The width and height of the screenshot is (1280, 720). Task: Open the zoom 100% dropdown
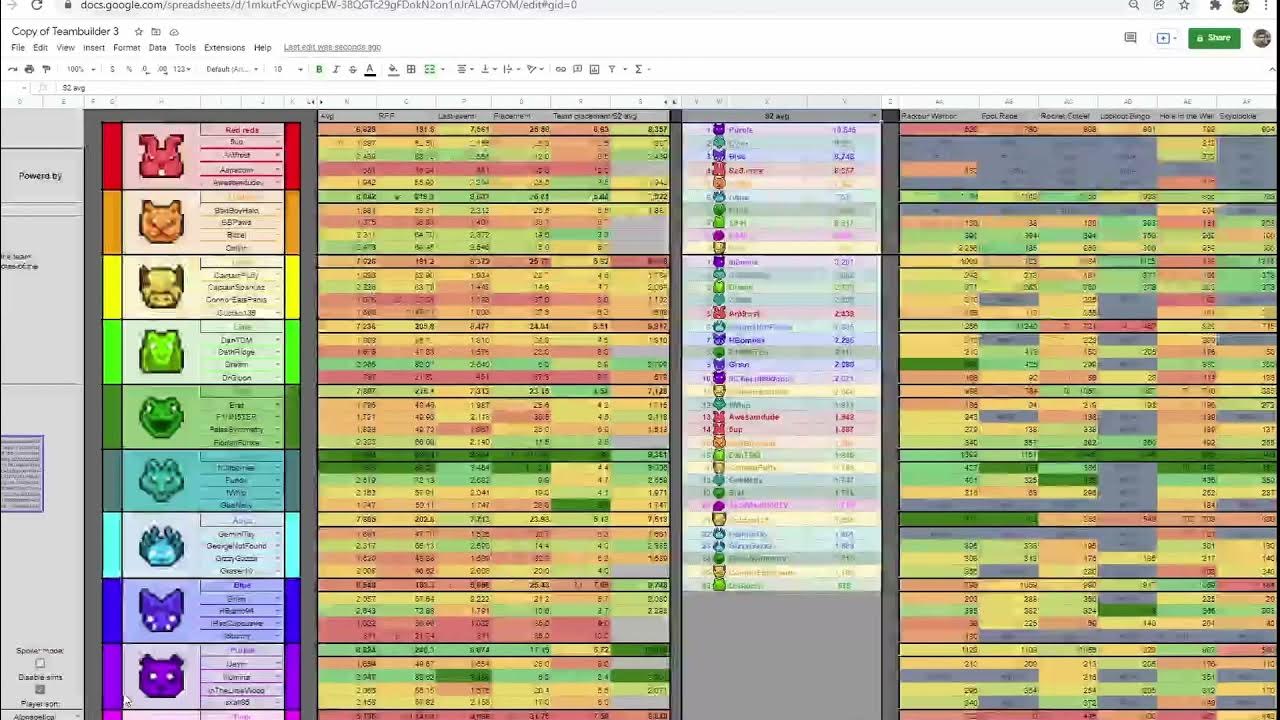pos(79,69)
